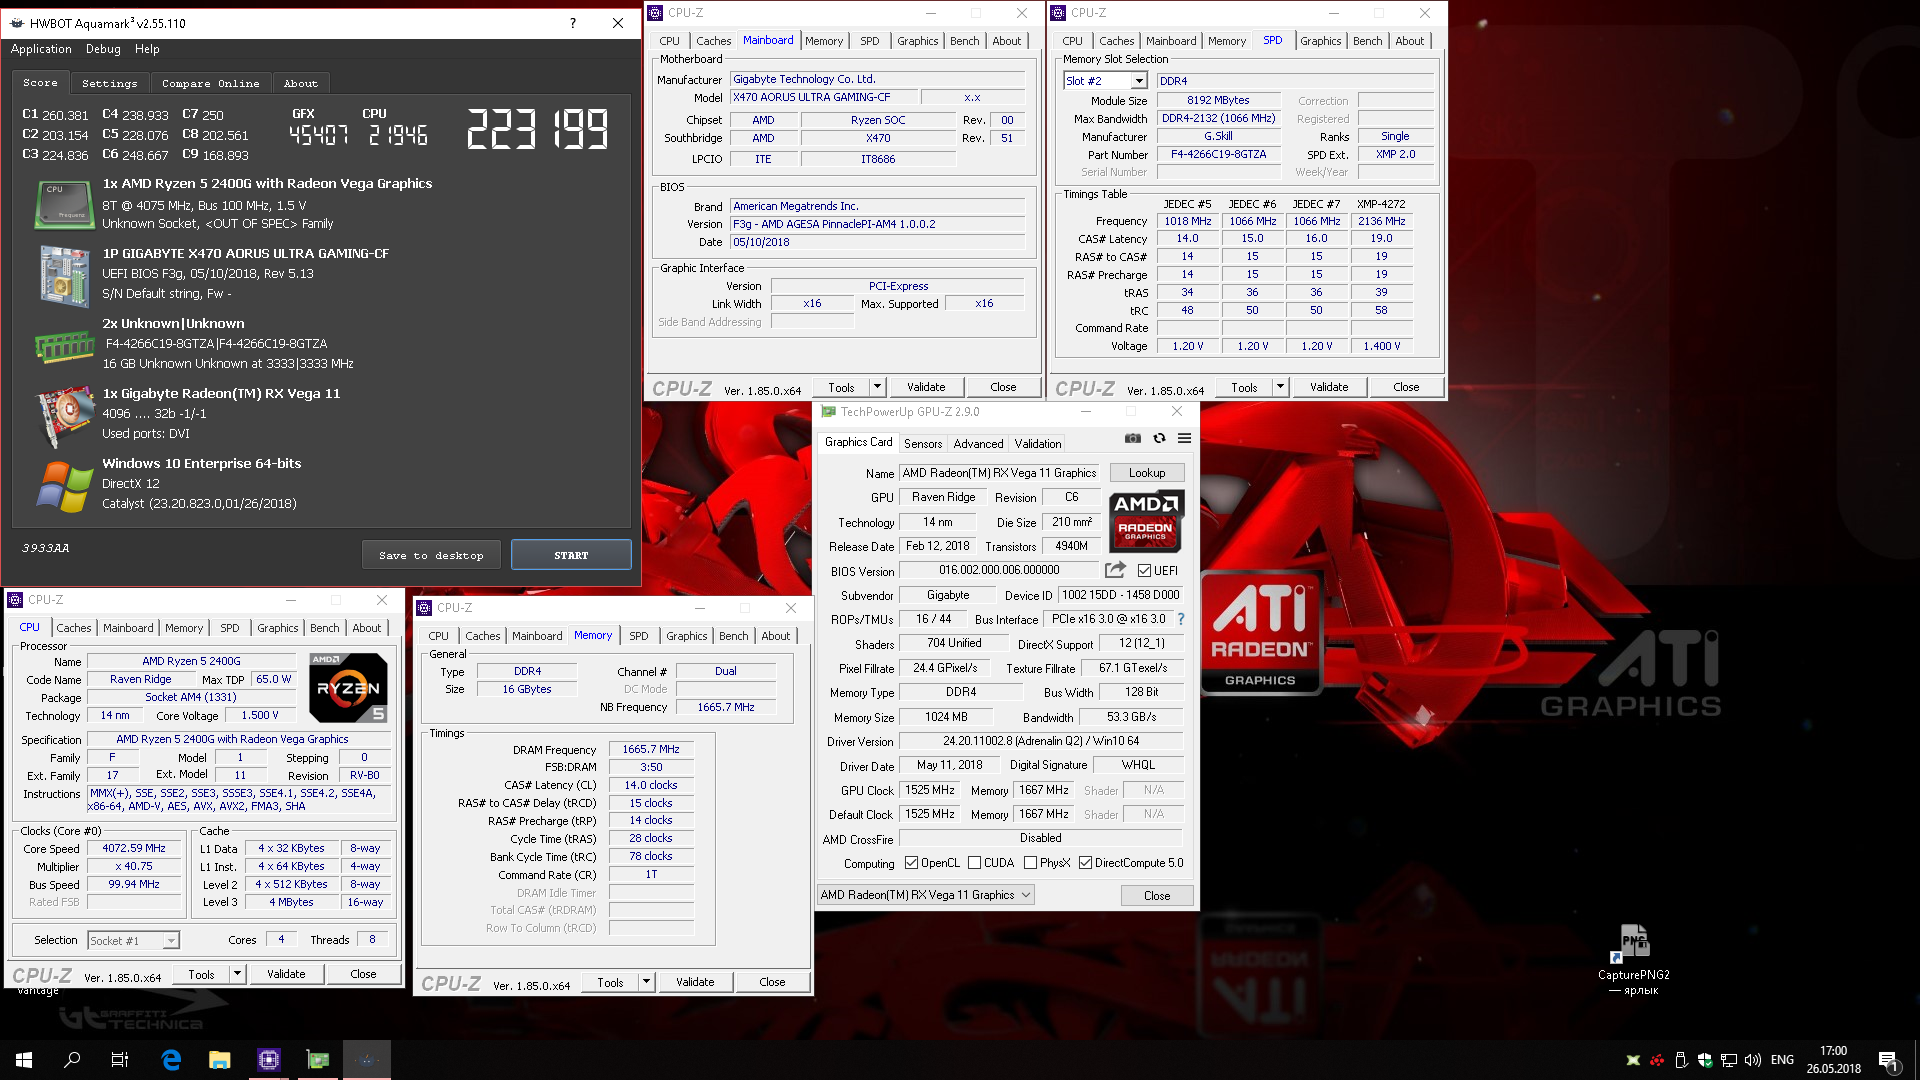Open Task View from the taskbar
The width and height of the screenshot is (1920, 1080).
click(120, 1060)
